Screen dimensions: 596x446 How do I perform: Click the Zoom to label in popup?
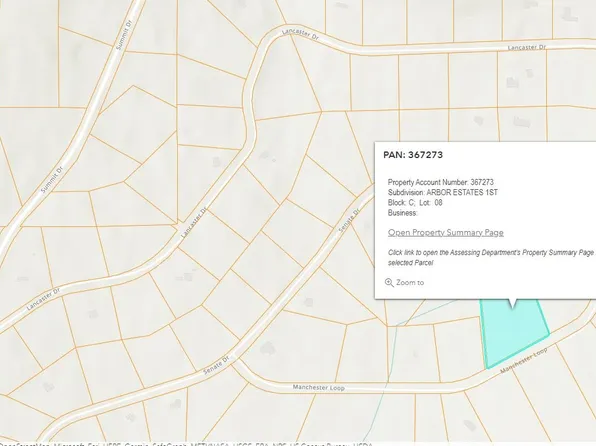(410, 283)
